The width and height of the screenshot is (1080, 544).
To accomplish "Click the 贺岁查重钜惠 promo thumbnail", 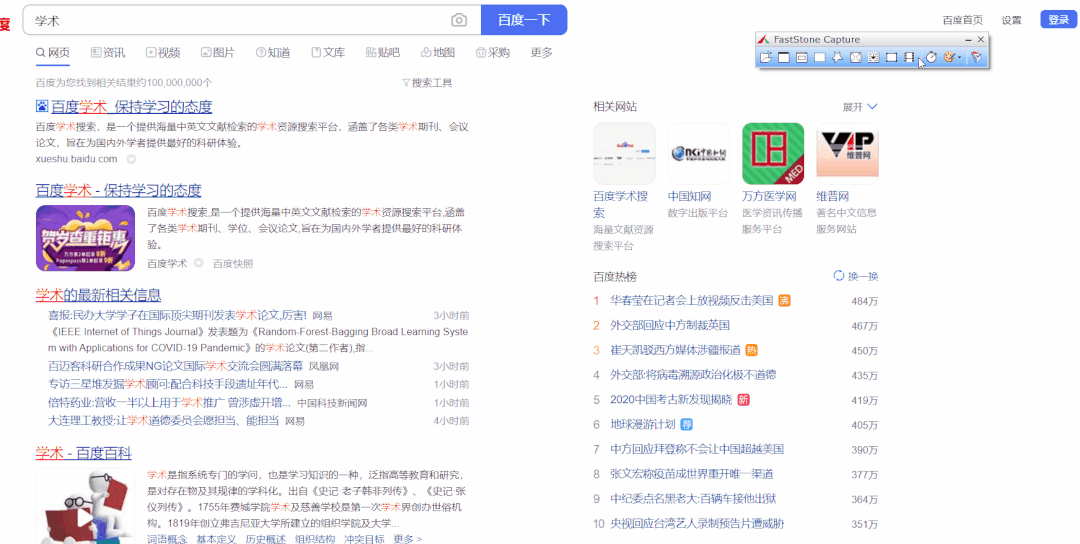I will point(85,238).
